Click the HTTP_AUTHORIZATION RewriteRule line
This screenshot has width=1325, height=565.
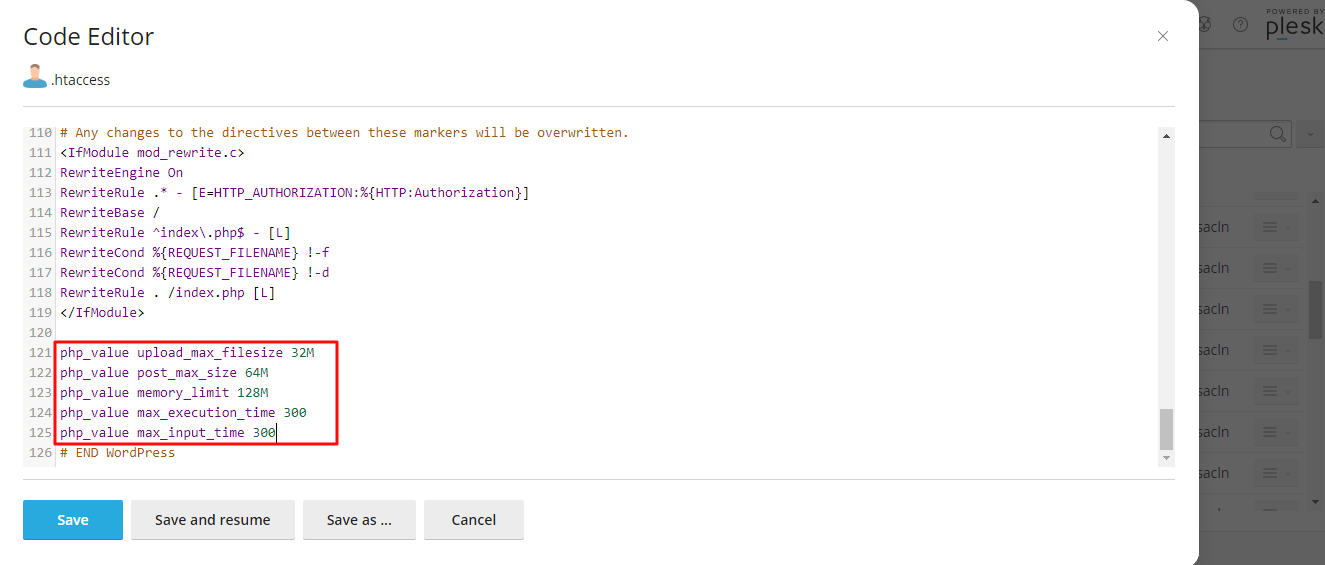[x=294, y=193]
